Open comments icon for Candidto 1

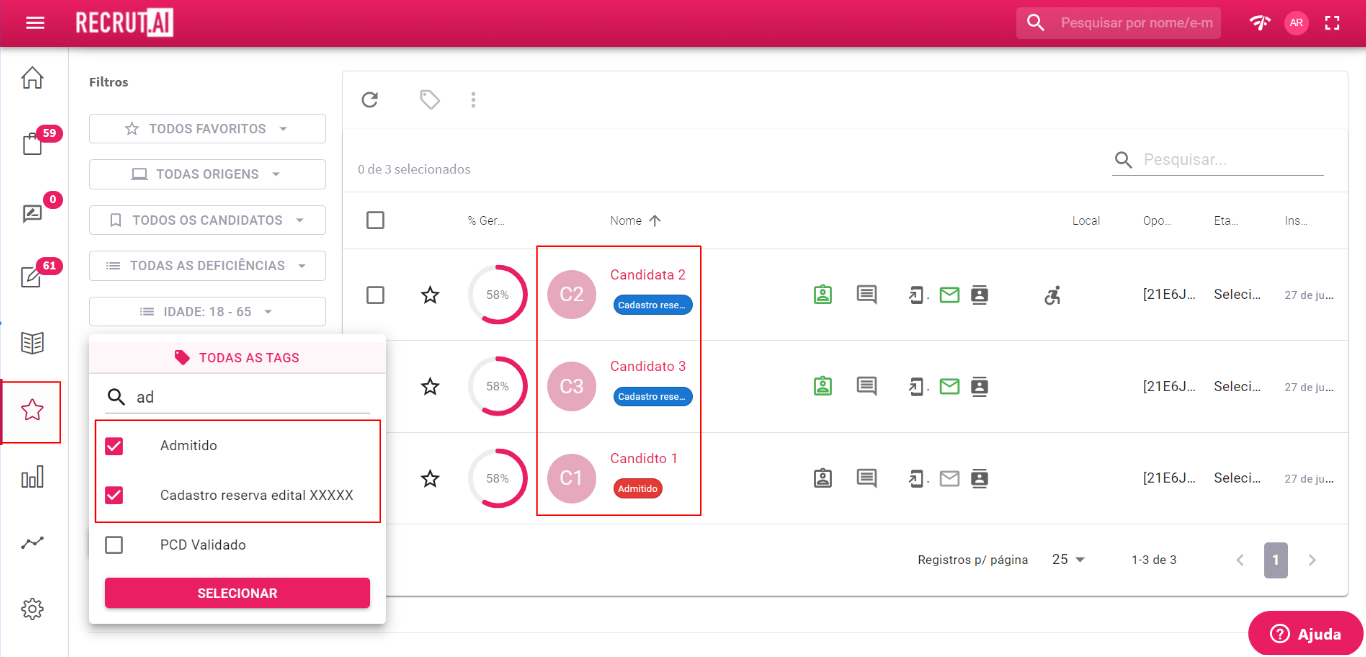click(x=867, y=478)
